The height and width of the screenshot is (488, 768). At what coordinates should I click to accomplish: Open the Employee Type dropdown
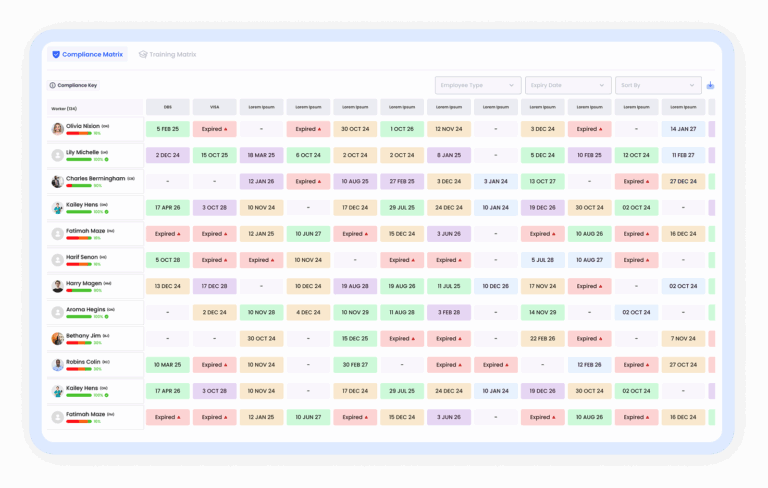point(478,86)
